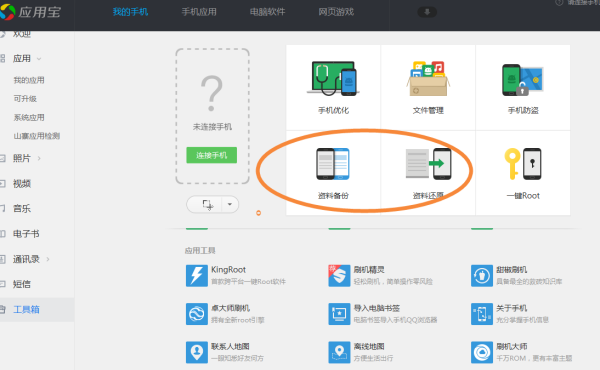The height and width of the screenshot is (370, 600).
Task: Select 山寨应用检测 in the sidebar
Action: point(37,136)
